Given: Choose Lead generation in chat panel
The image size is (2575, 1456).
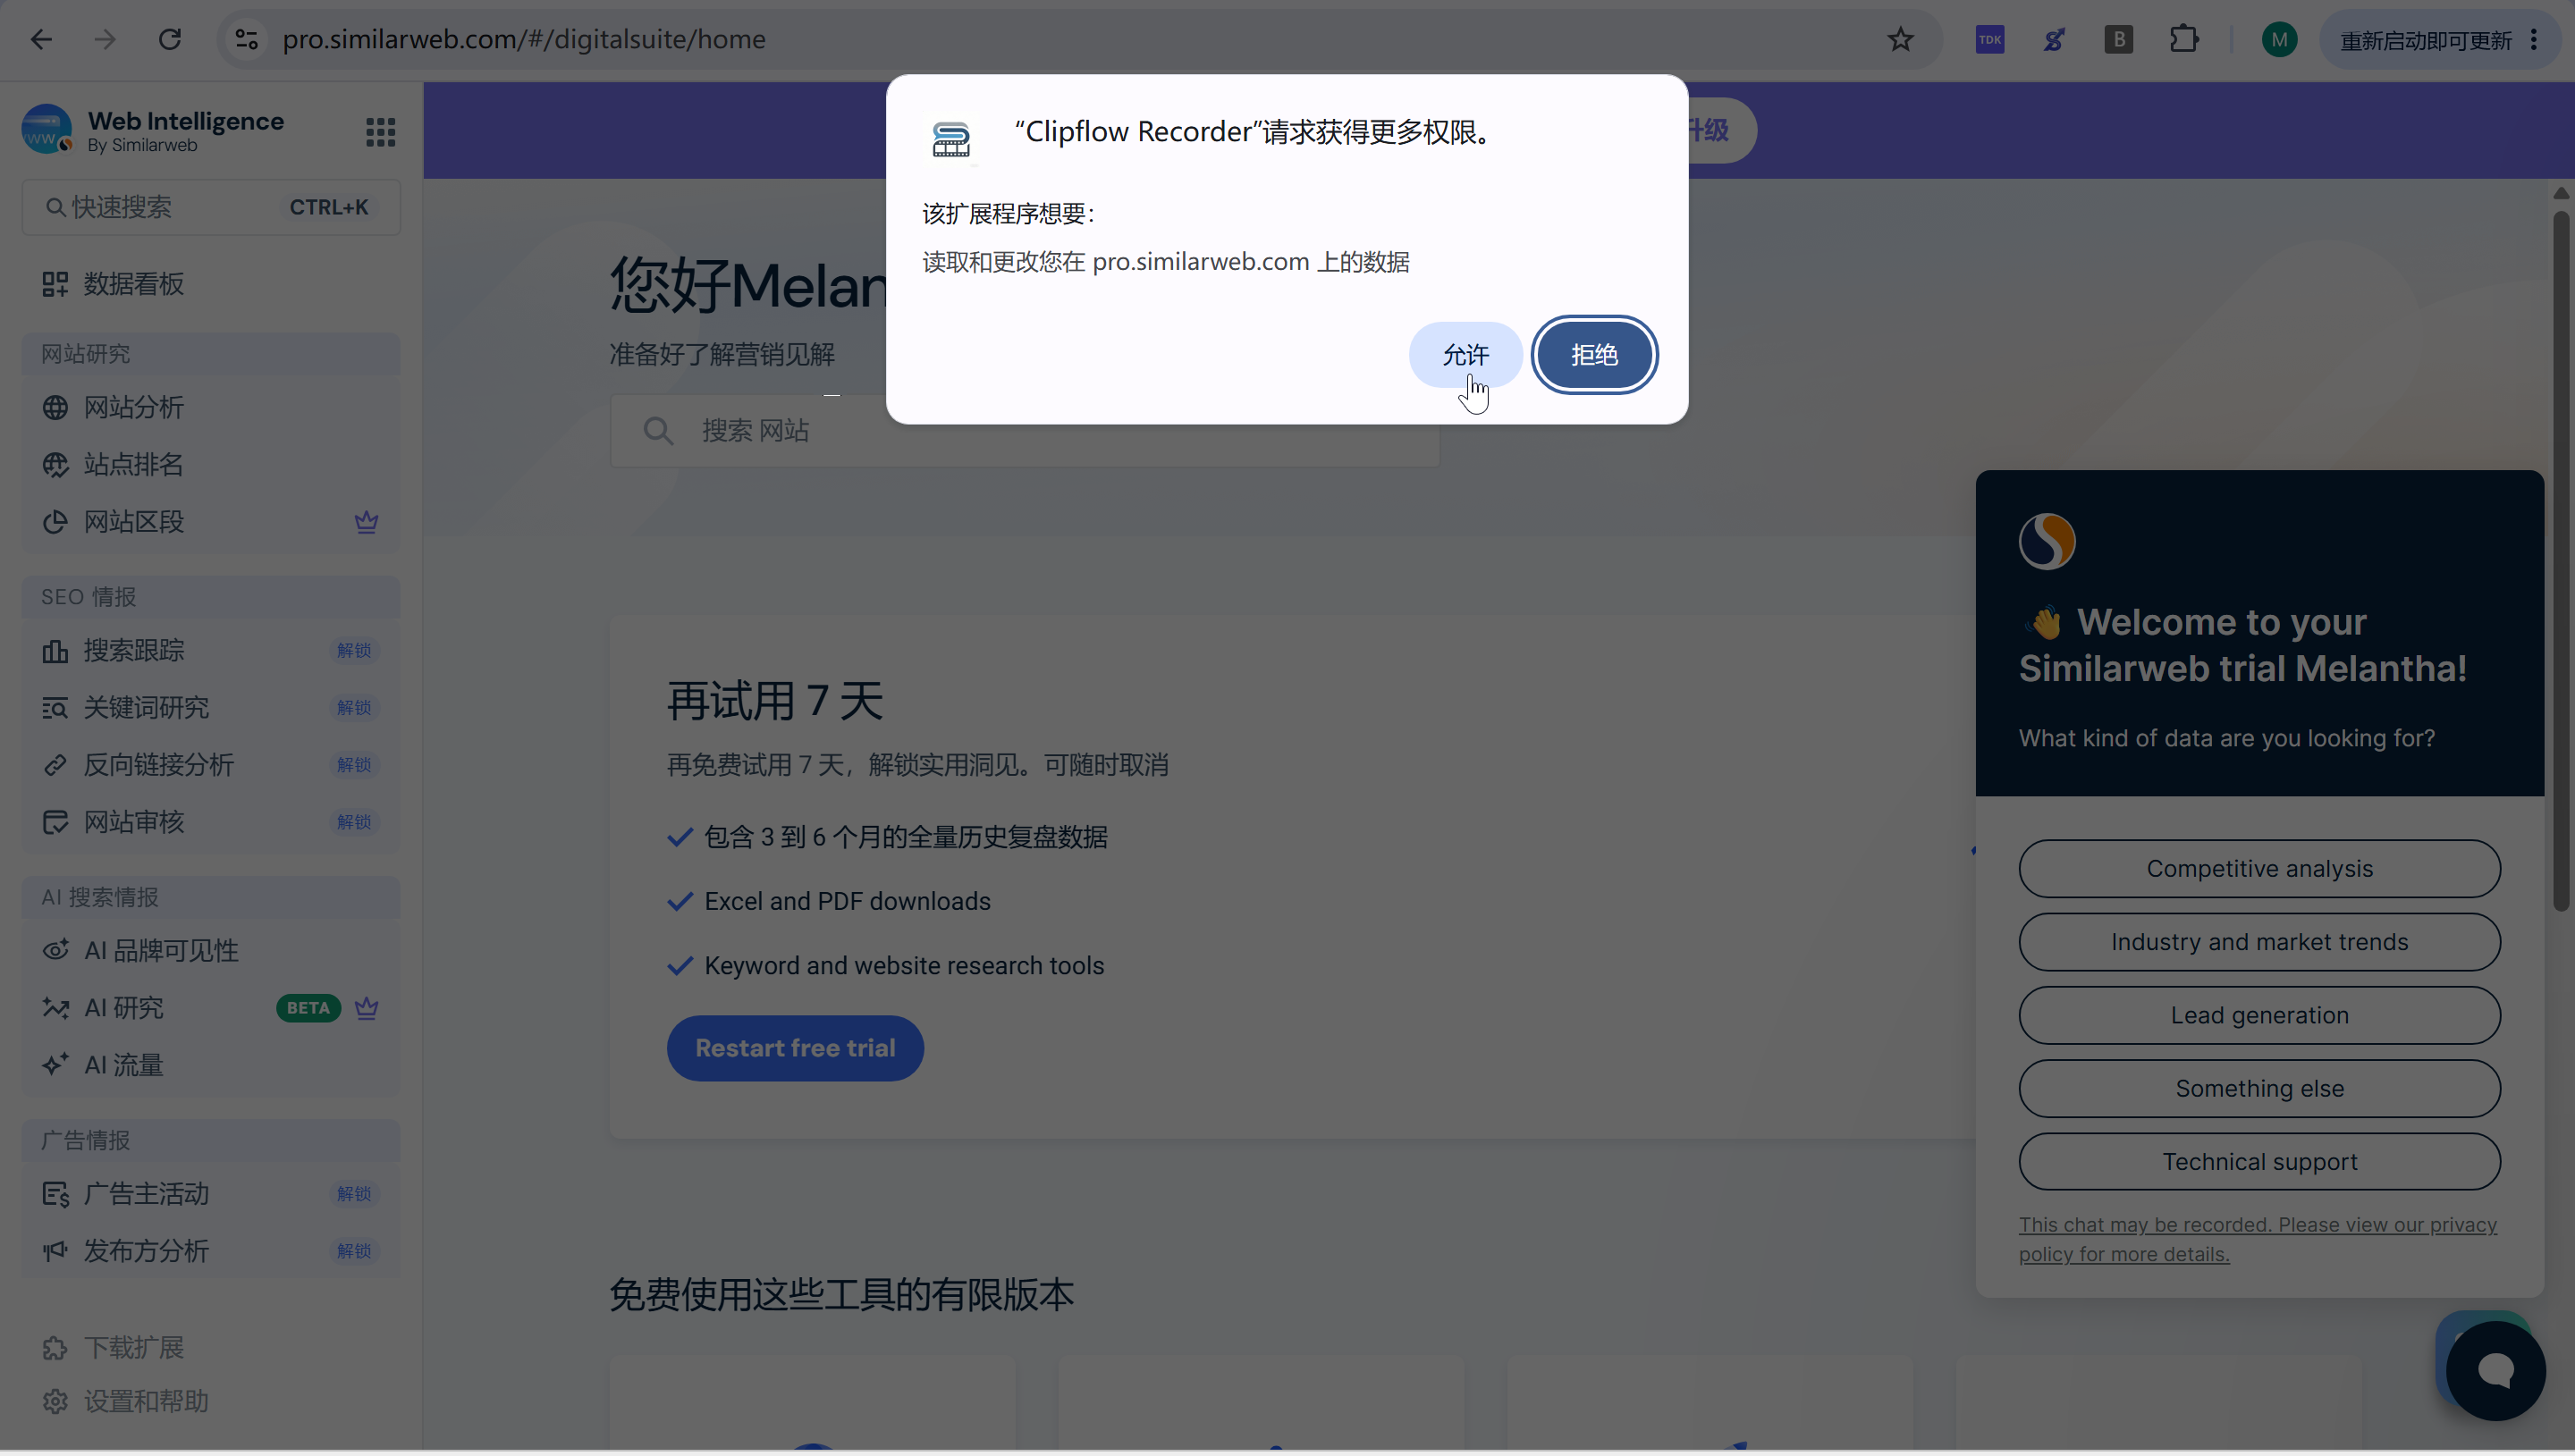Looking at the screenshot, I should point(2259,1015).
